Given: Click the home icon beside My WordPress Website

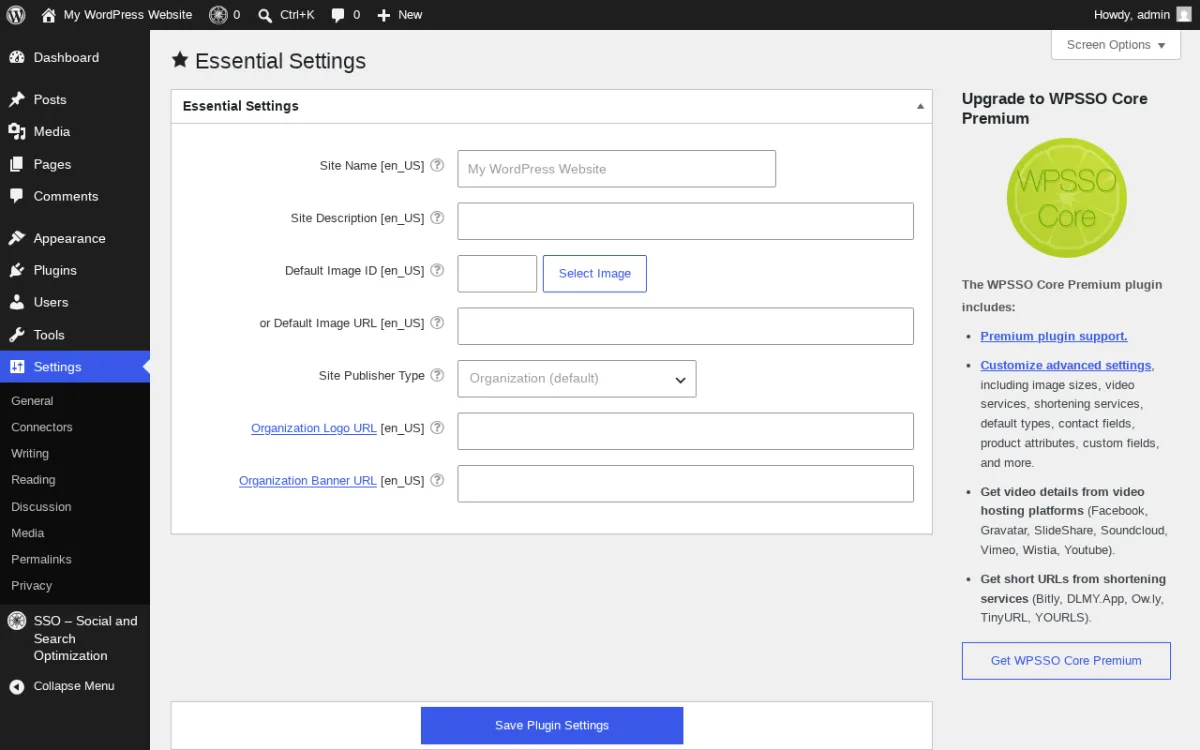Looking at the screenshot, I should [49, 15].
